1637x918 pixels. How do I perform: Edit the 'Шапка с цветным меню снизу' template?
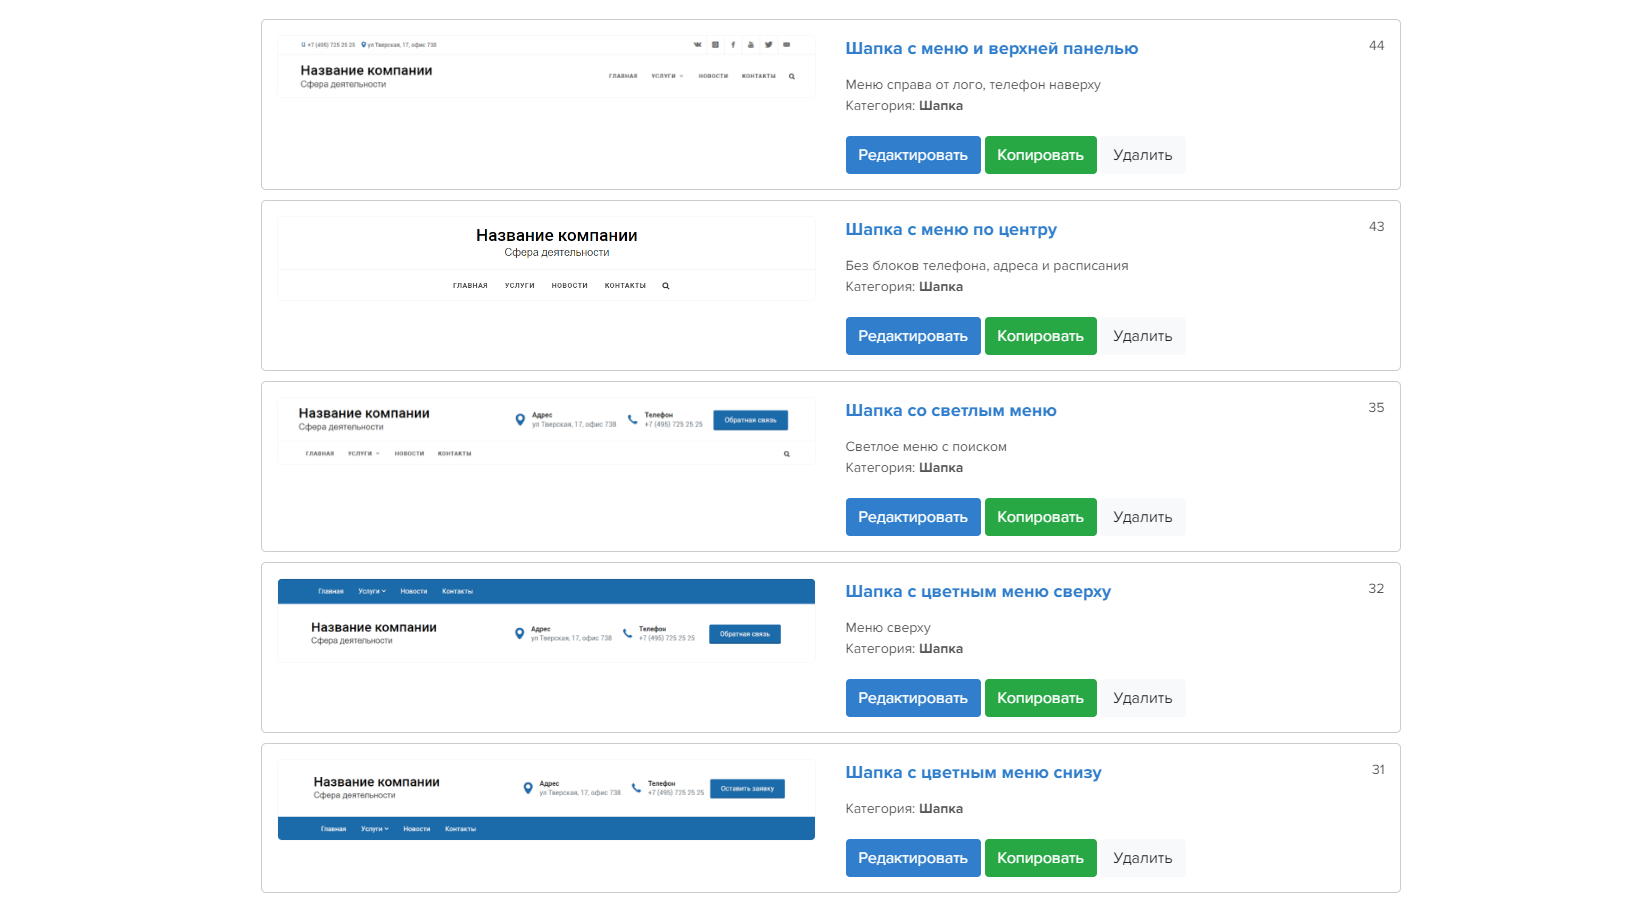(x=913, y=858)
